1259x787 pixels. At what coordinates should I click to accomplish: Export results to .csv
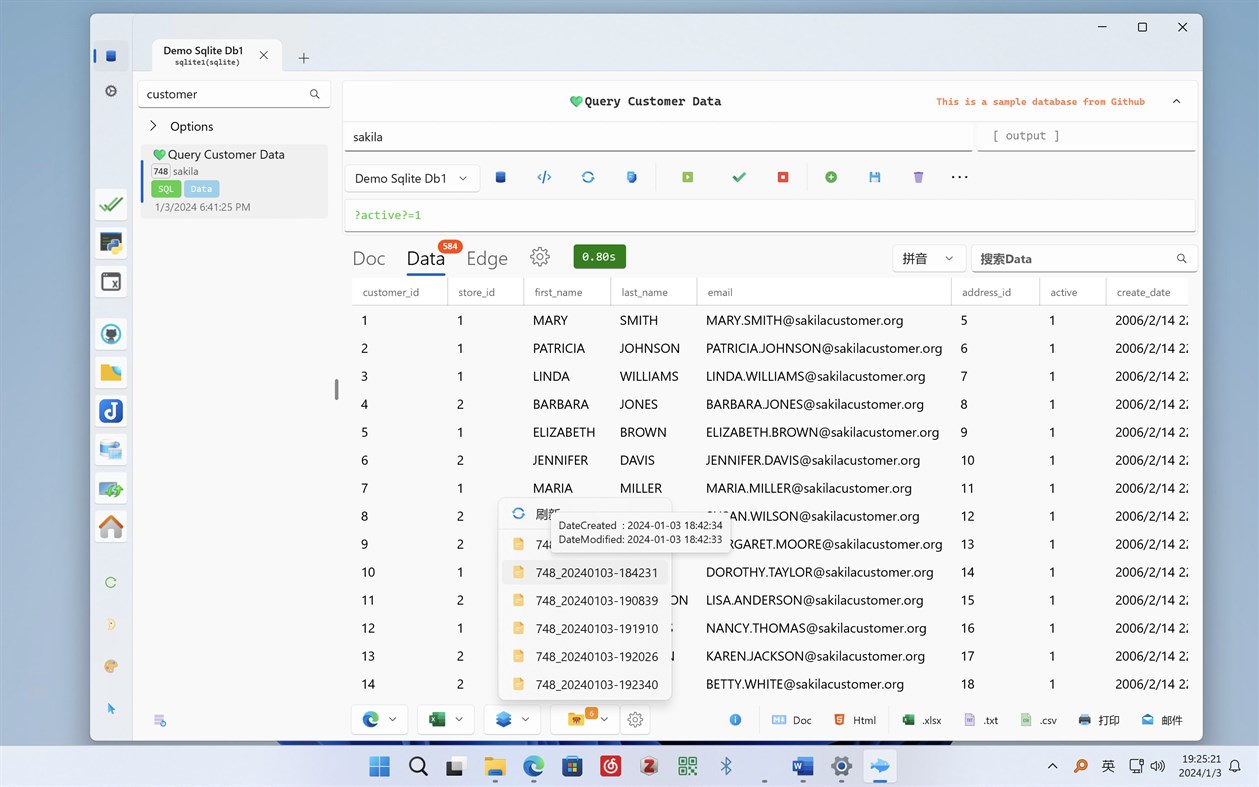point(1039,720)
